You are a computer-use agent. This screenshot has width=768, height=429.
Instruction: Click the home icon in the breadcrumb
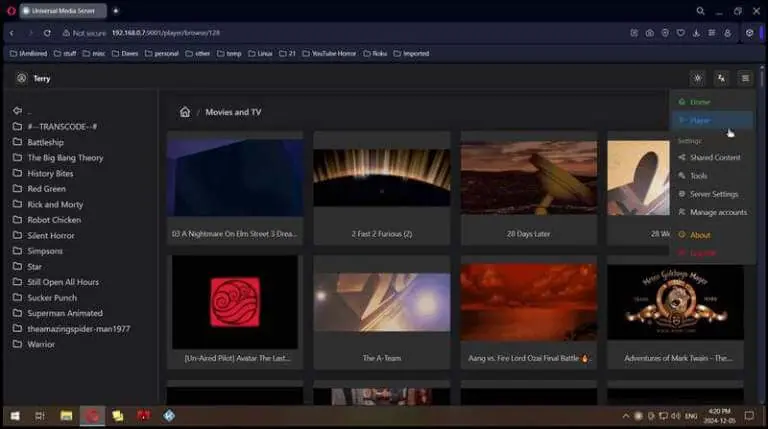click(x=185, y=112)
